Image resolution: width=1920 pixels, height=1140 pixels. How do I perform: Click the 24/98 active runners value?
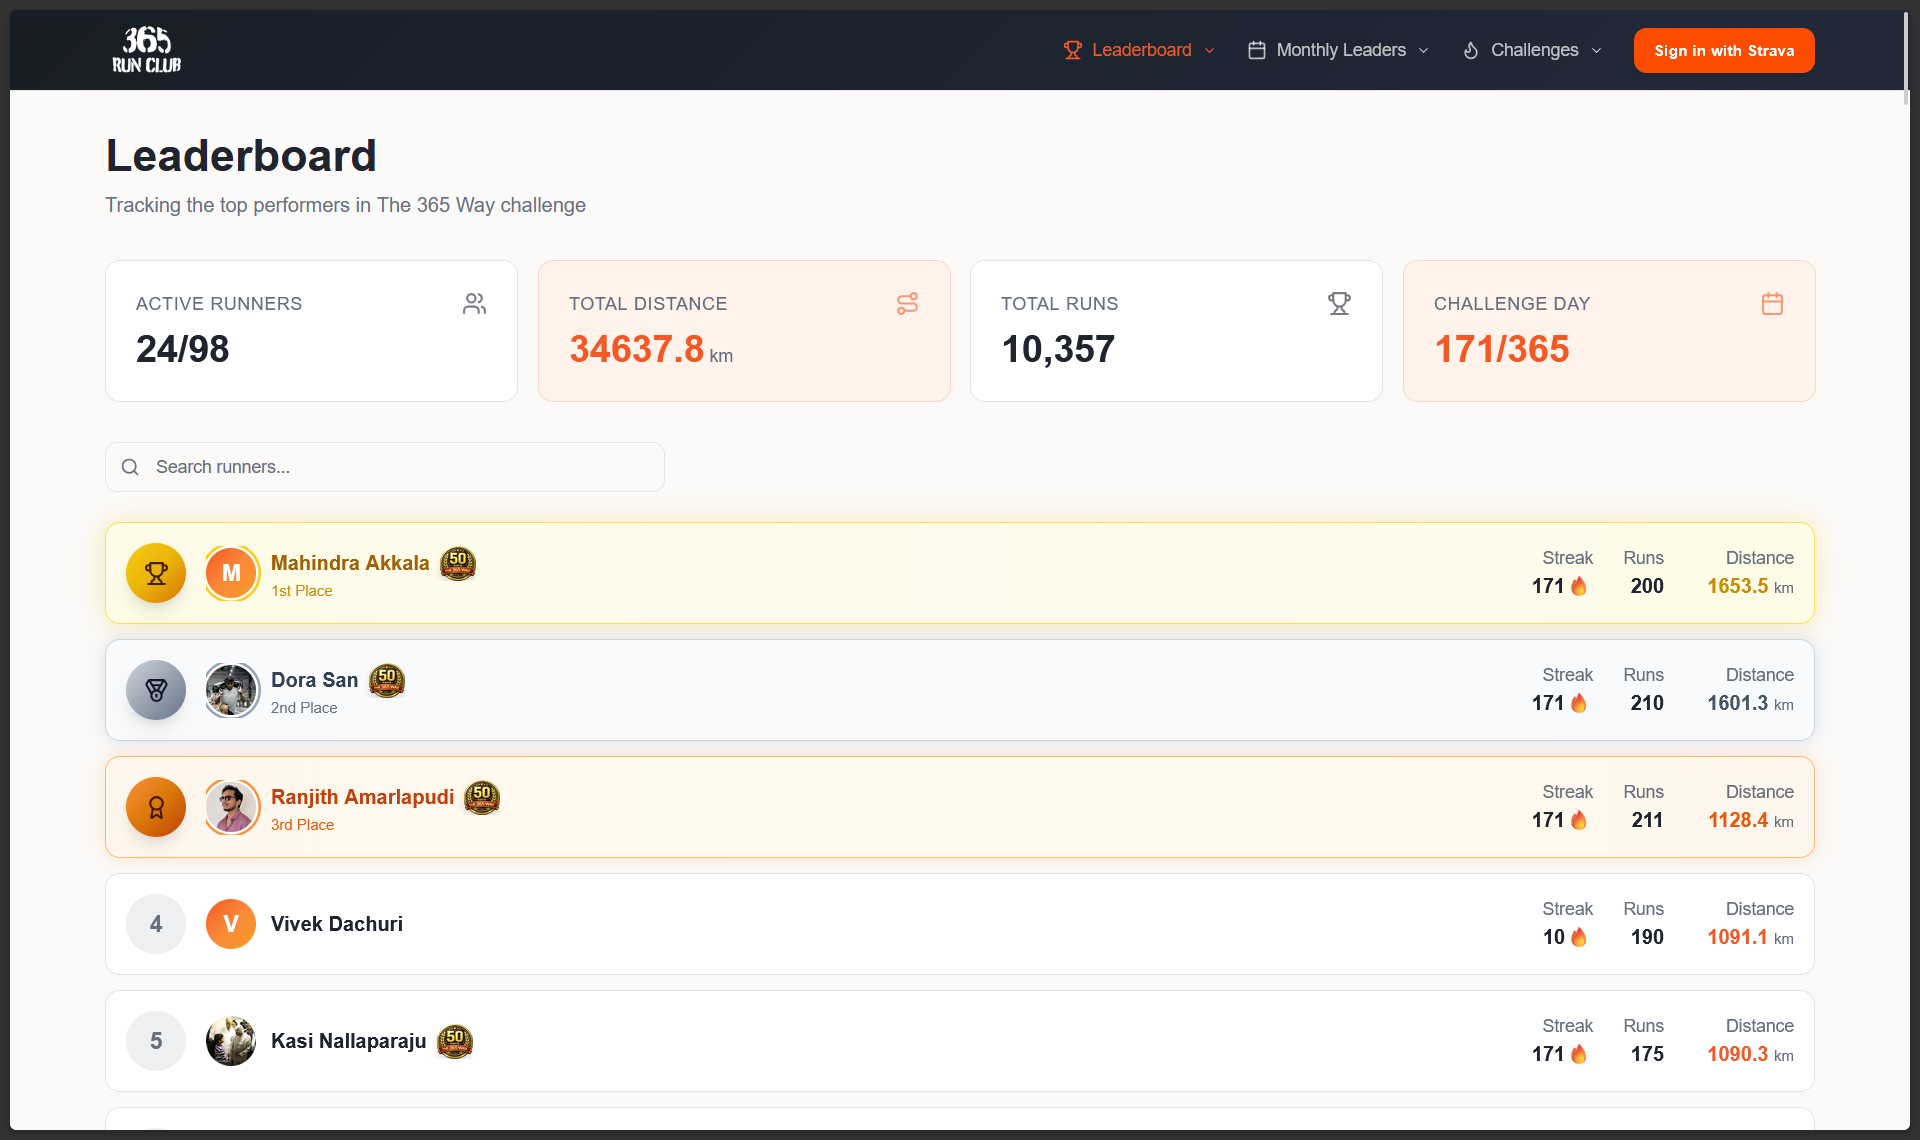pyautogui.click(x=182, y=349)
